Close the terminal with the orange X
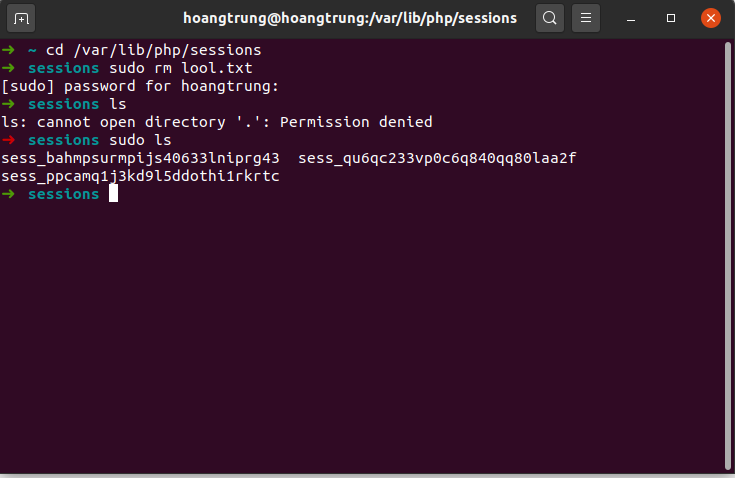The width and height of the screenshot is (735, 478). 711,18
